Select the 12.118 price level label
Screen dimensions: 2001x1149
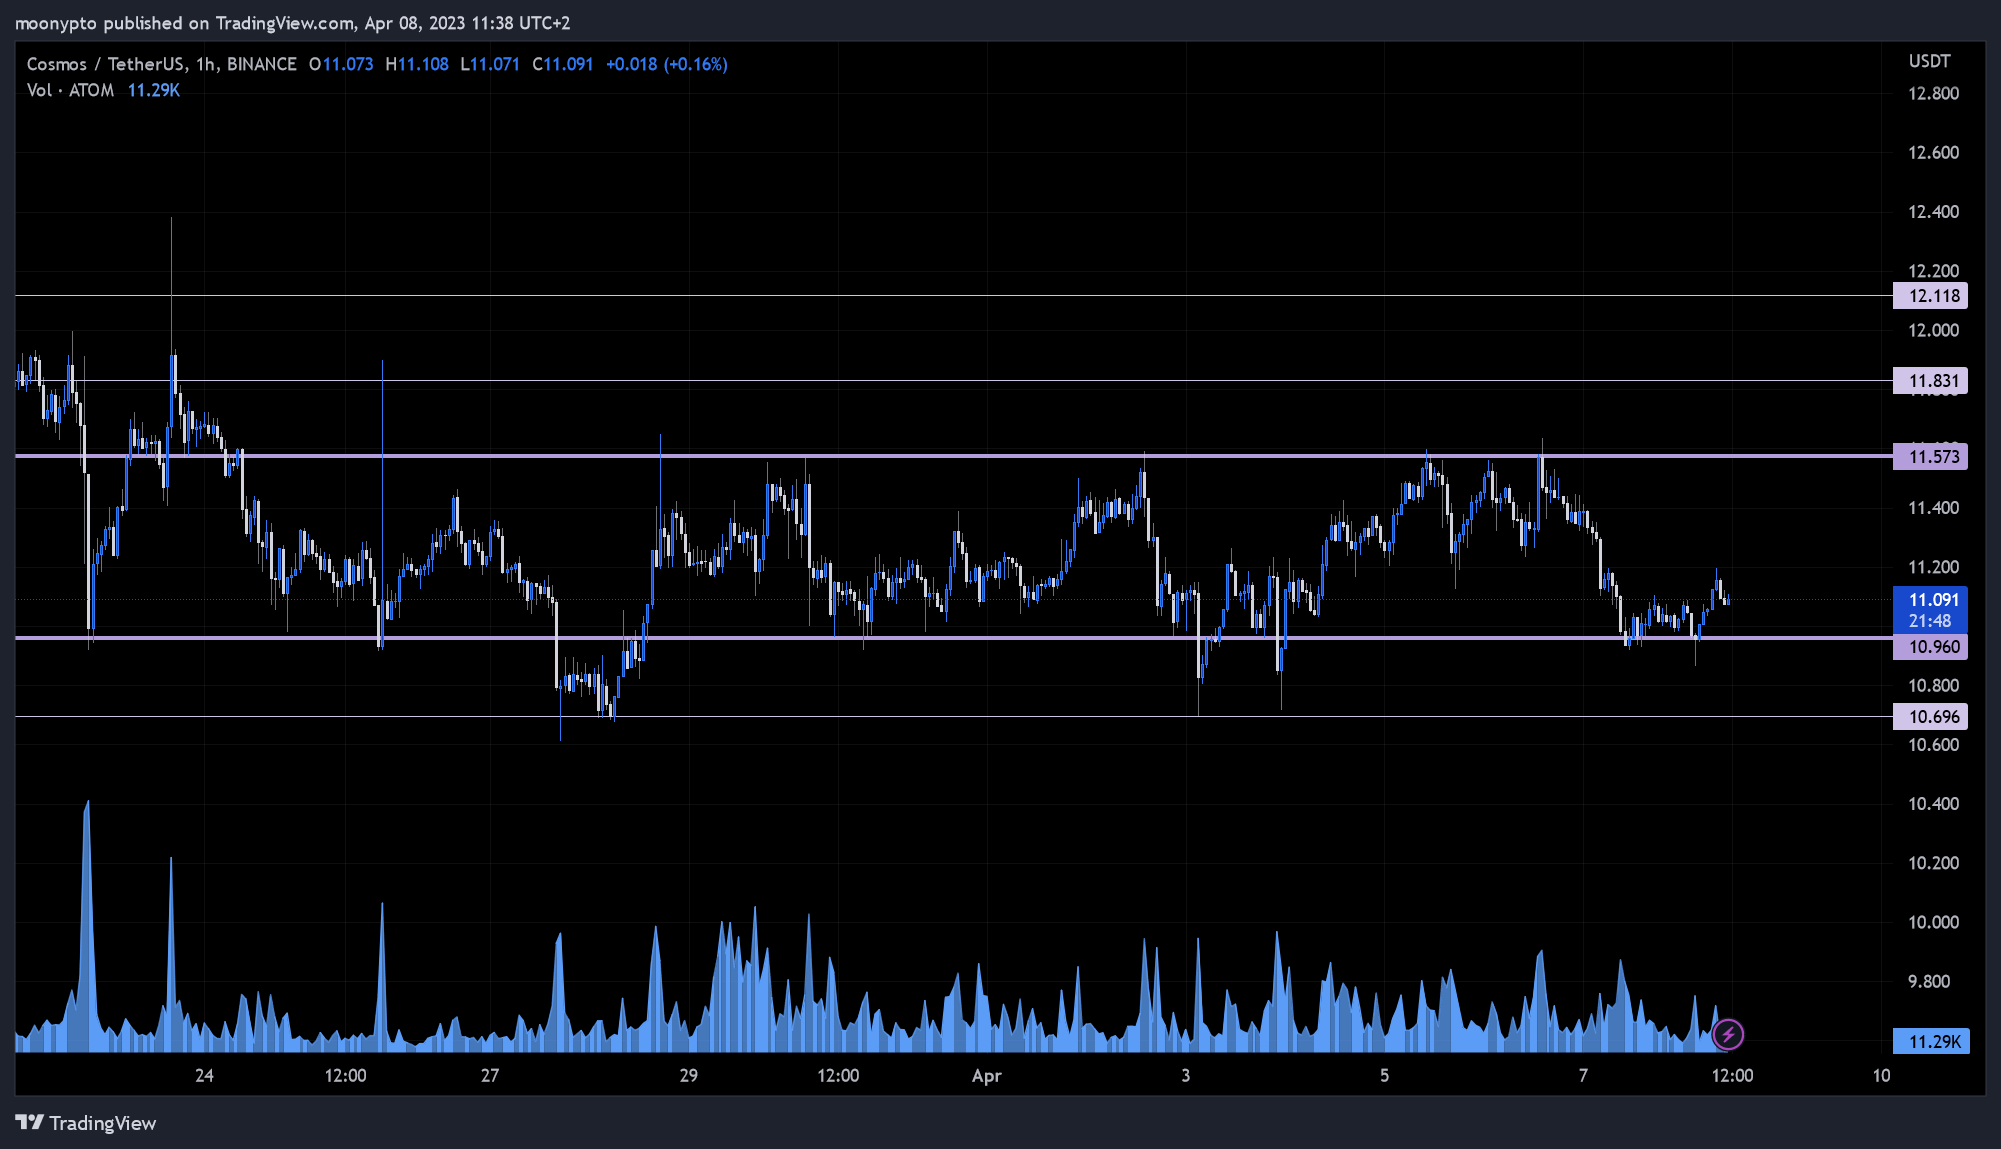point(1930,296)
